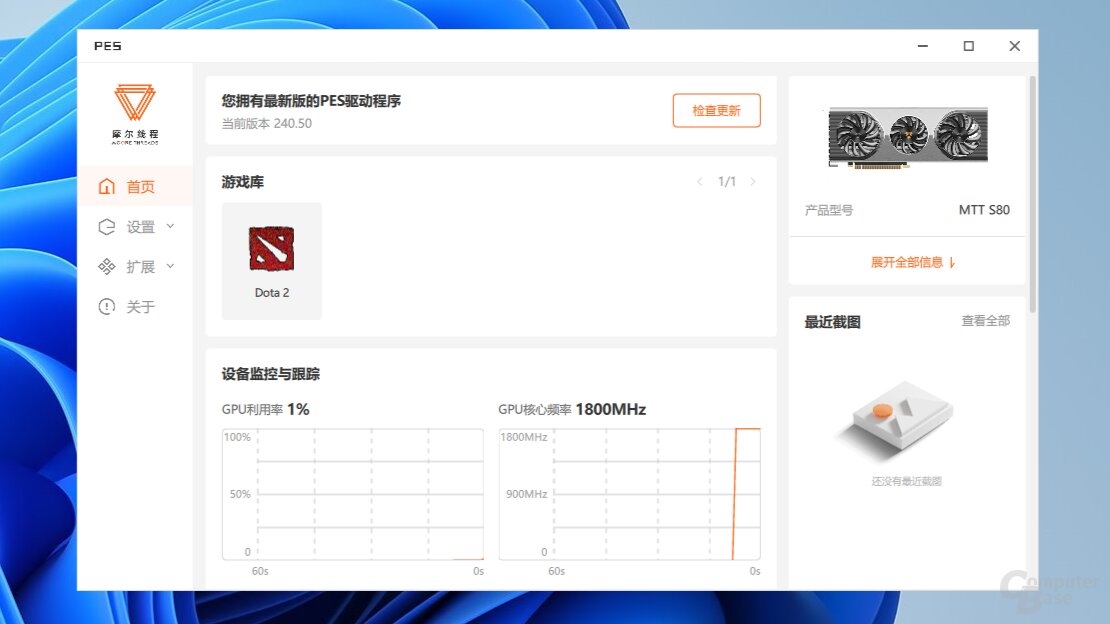Click the 最近截图 heading
This screenshot has height=624, width=1110.
tap(832, 322)
